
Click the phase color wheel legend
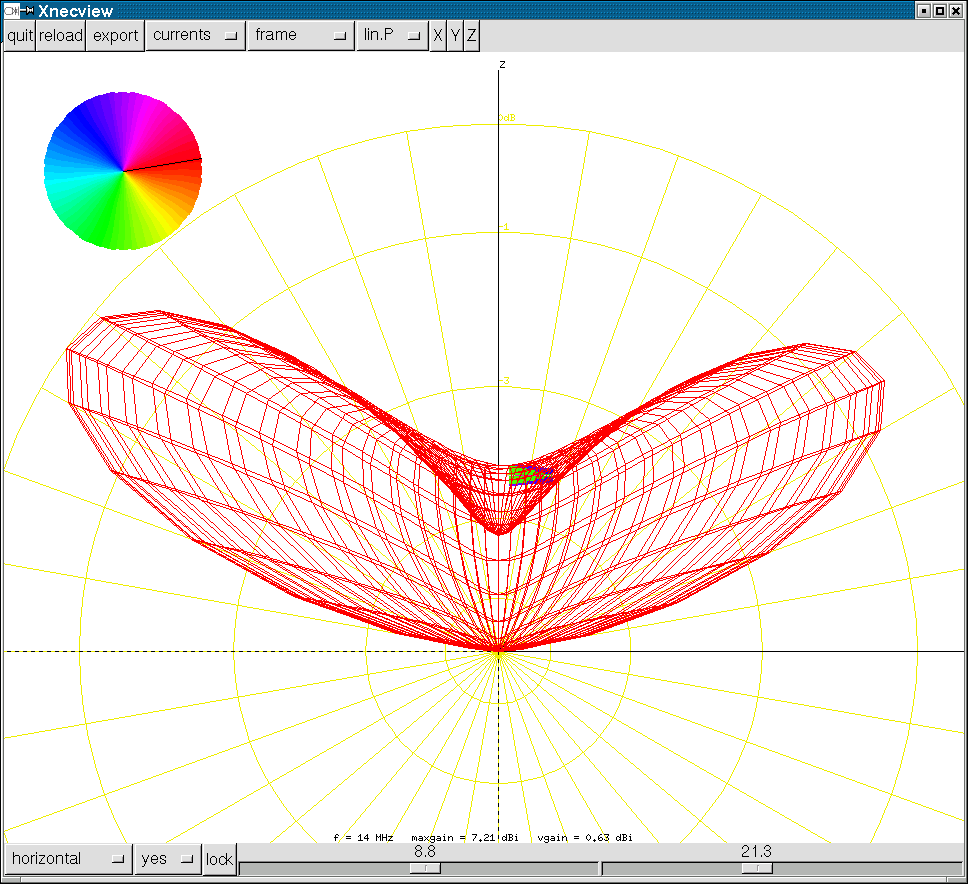(x=123, y=171)
